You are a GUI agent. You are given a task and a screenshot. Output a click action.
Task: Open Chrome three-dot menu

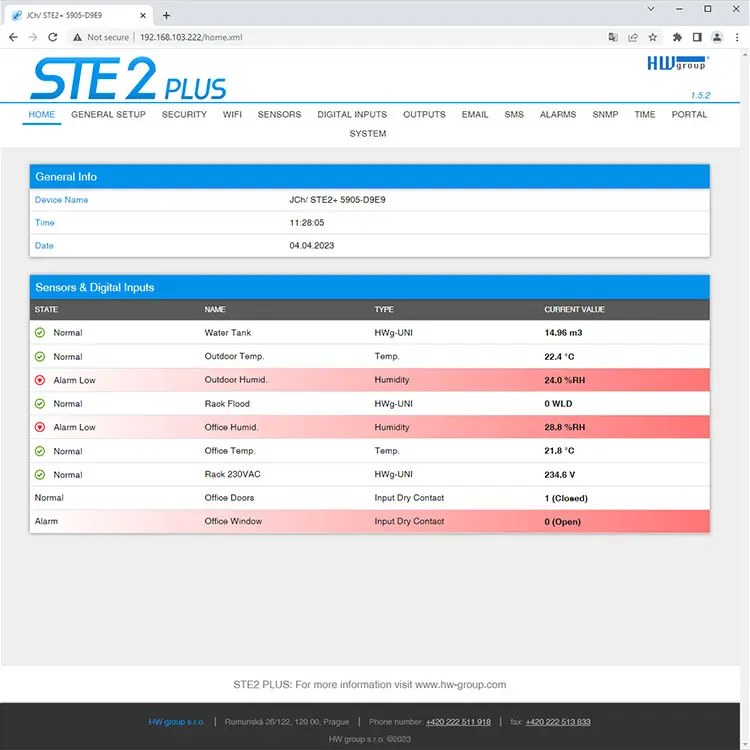pos(737,37)
